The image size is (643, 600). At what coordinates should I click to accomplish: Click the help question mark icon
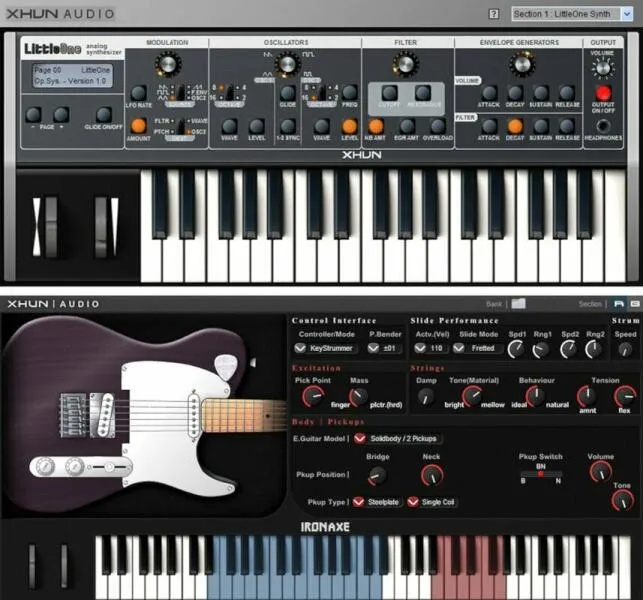click(494, 14)
